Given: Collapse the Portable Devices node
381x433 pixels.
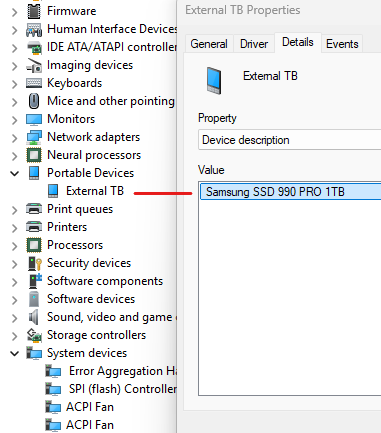Looking at the screenshot, I should tap(14, 173).
